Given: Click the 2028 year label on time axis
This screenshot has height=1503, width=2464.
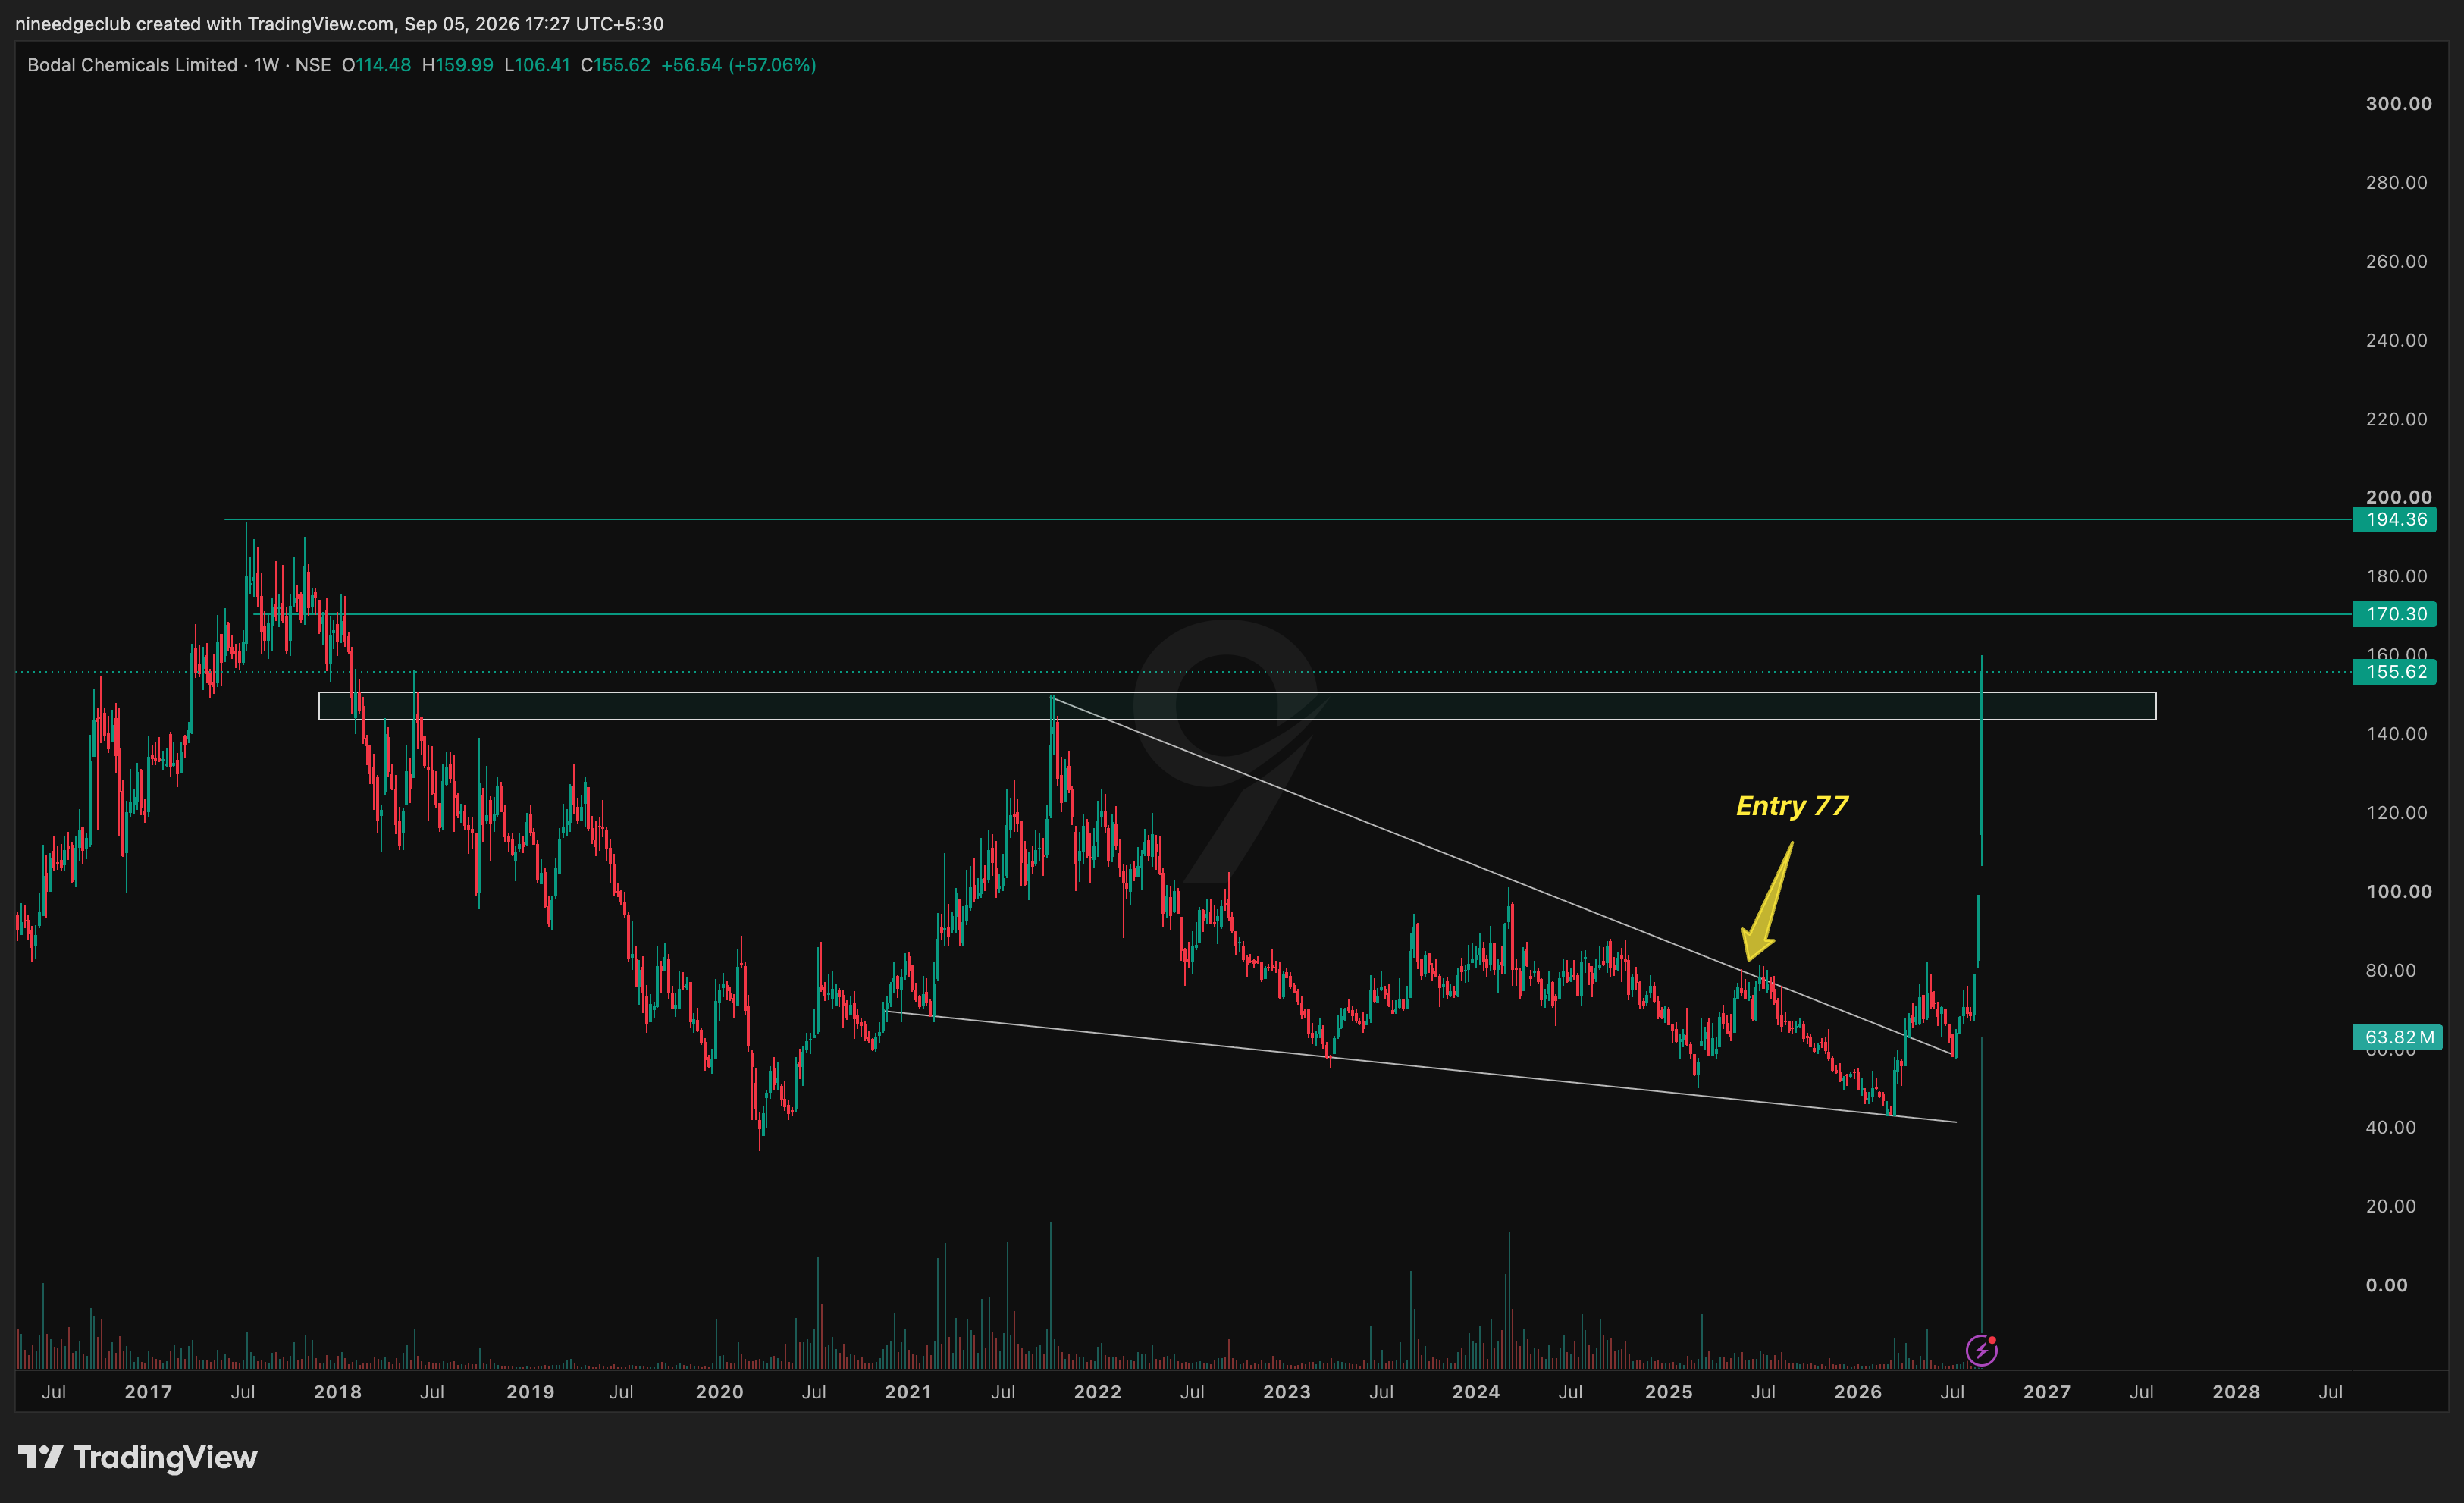Looking at the screenshot, I should (2236, 1392).
